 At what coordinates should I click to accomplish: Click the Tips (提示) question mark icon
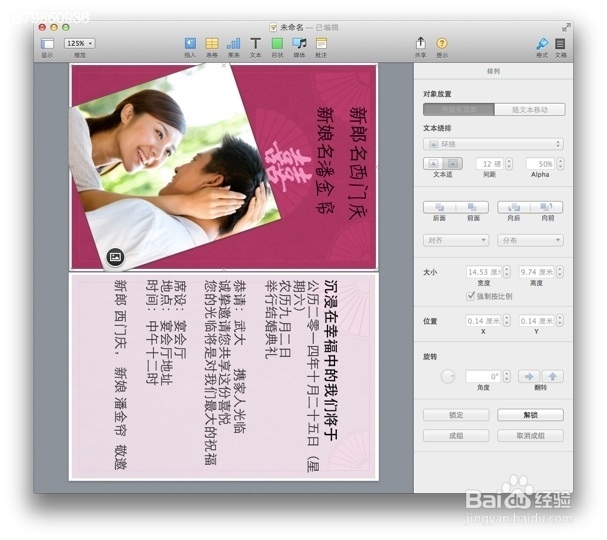[442, 43]
